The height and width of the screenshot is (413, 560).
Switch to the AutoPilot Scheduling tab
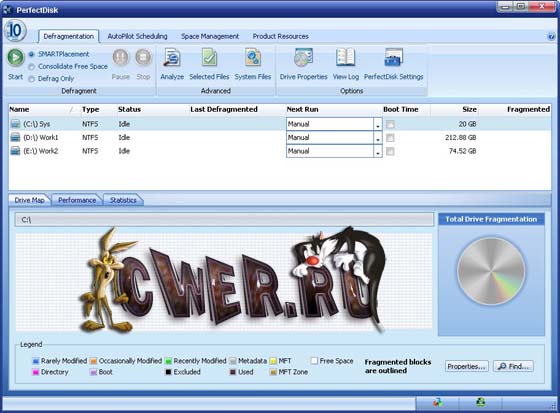[x=138, y=36]
